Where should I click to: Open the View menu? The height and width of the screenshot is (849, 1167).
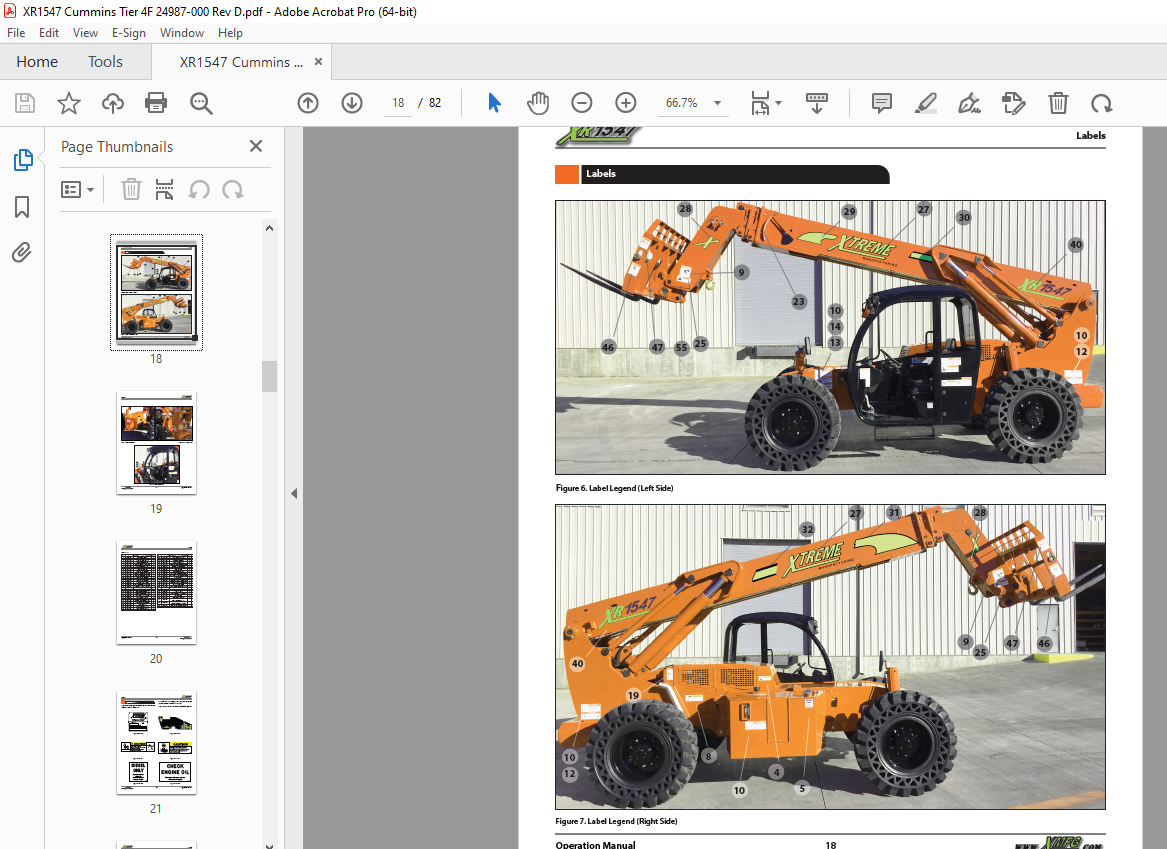pyautogui.click(x=85, y=33)
